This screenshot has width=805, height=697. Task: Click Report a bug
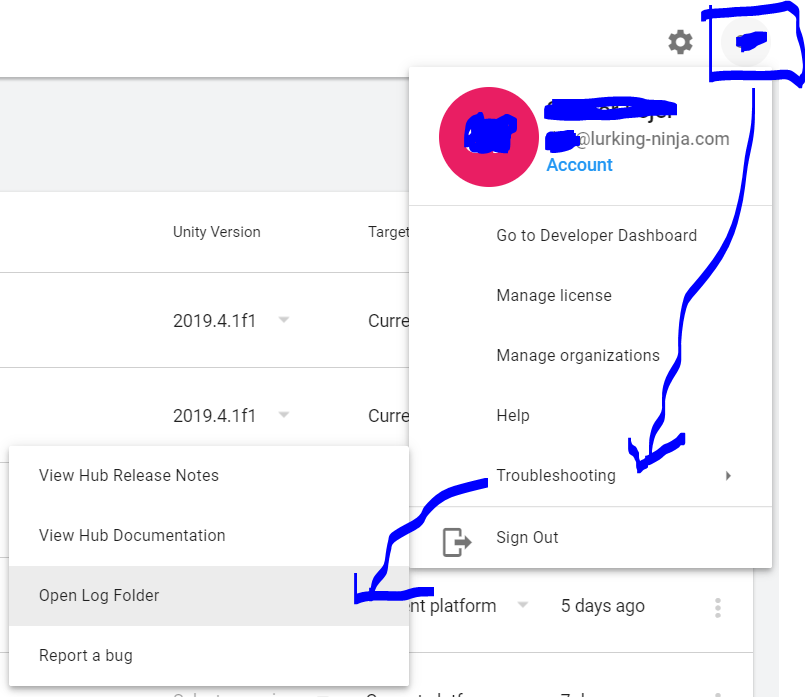[x=85, y=656]
